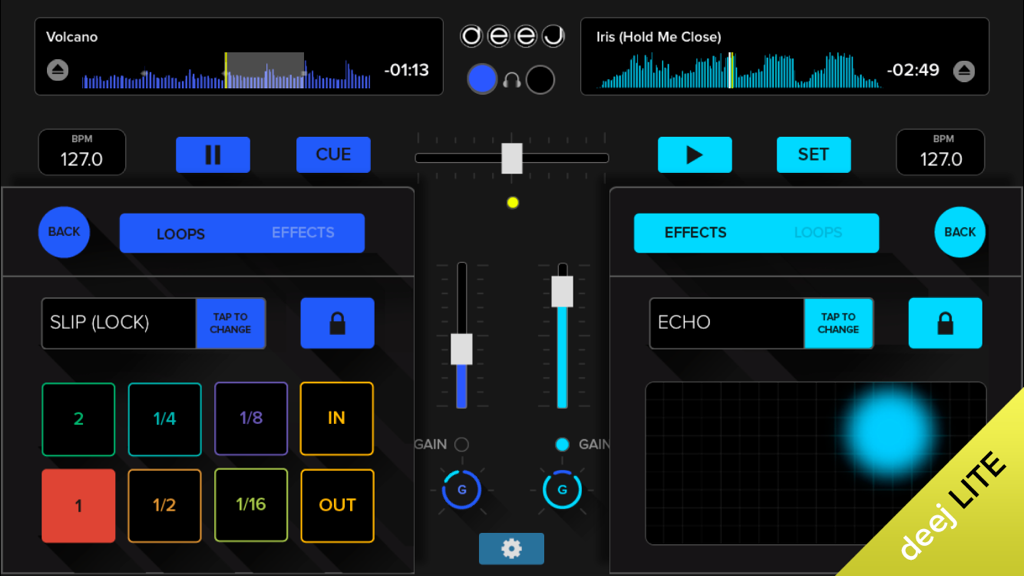Enable headphone cue for the right deck
Screen dimensions: 1024x576
click(x=540, y=78)
